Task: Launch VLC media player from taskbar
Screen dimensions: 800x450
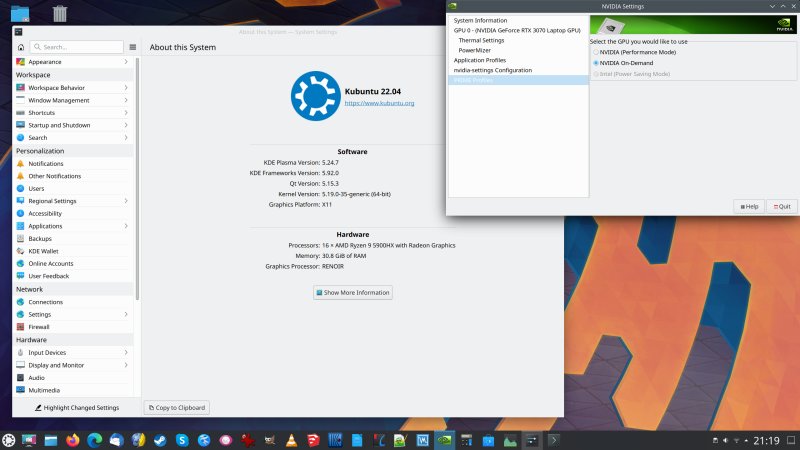Action: (x=291, y=439)
